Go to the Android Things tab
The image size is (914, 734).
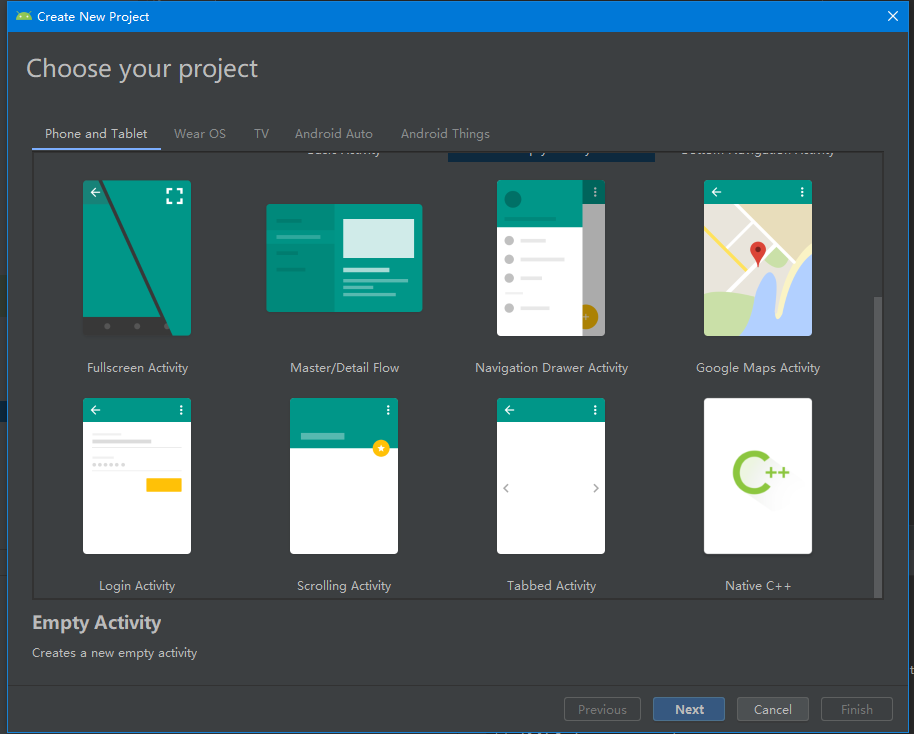(445, 134)
